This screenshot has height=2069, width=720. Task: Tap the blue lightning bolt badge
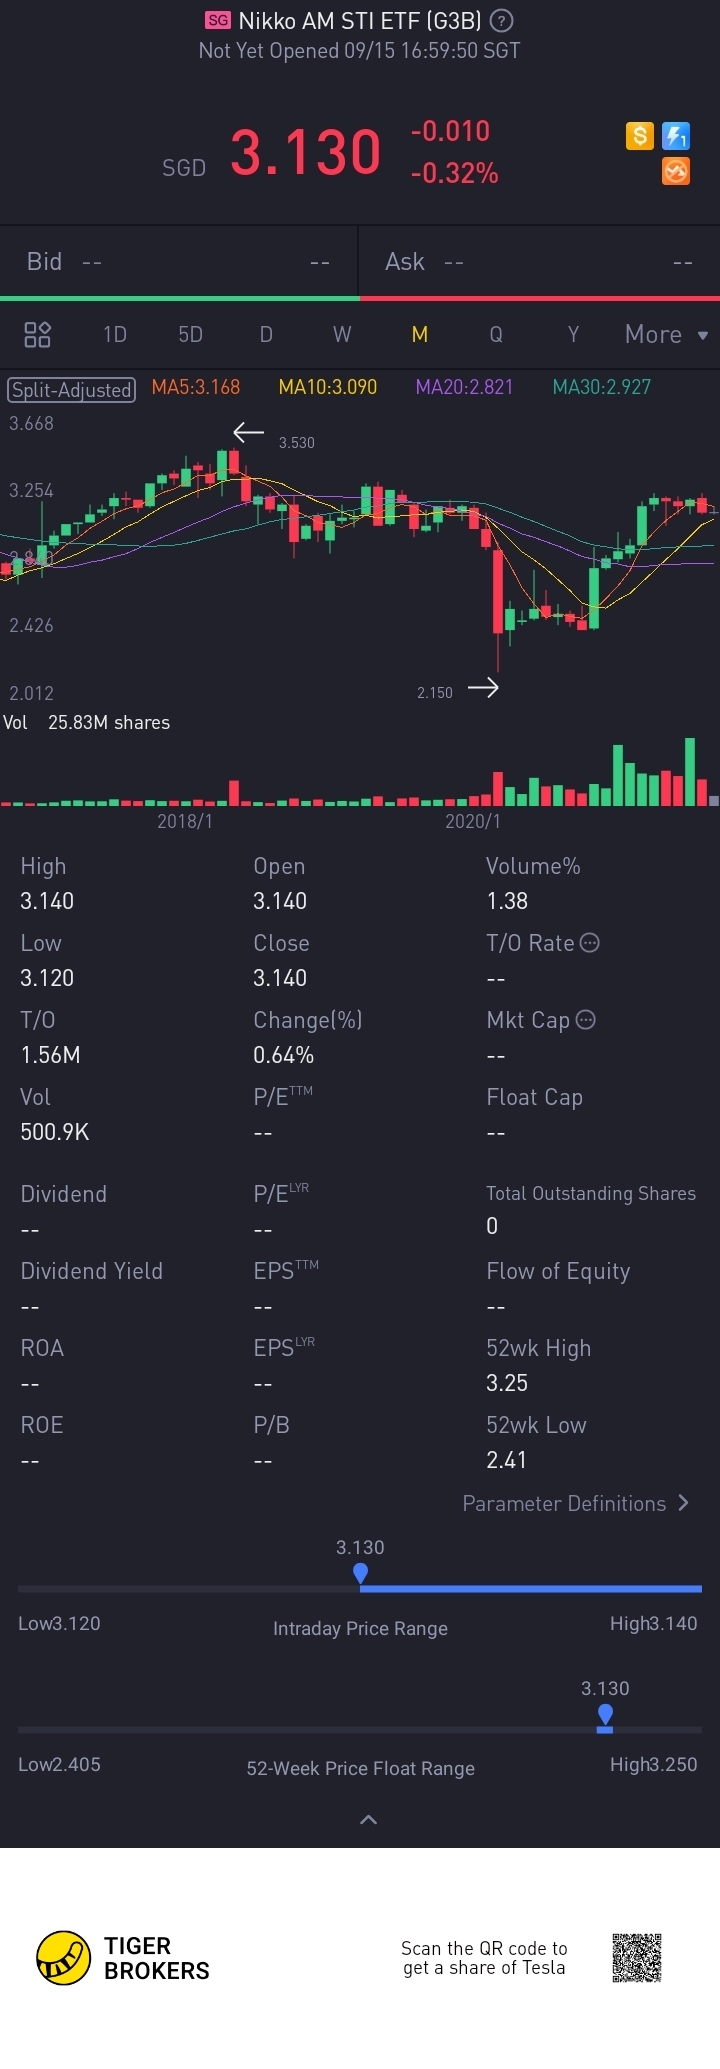(676, 136)
